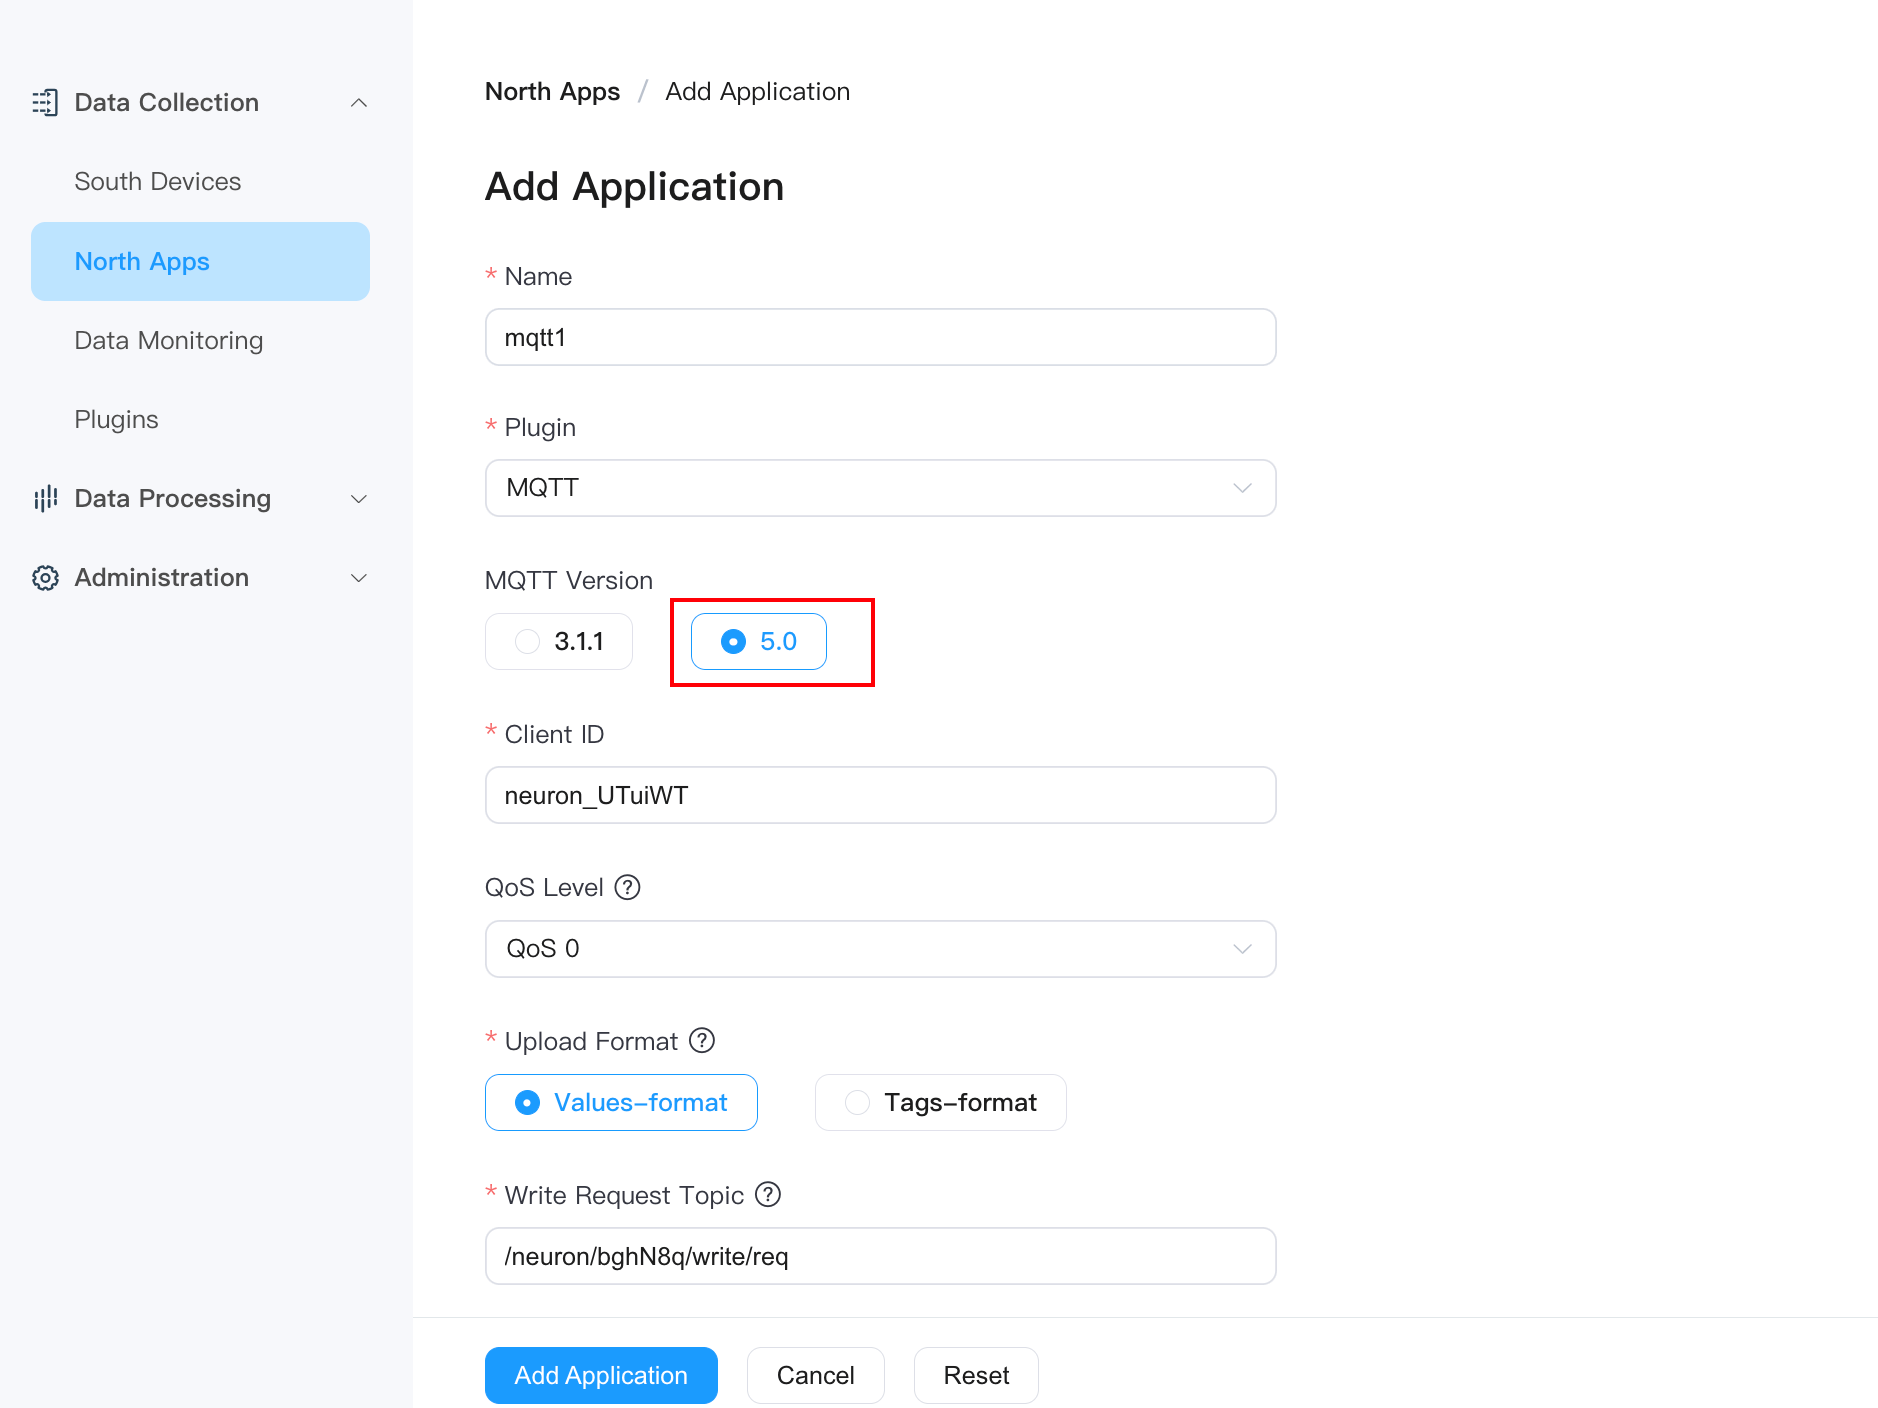Click the Administration gear icon
1878x1408 pixels.
(46, 577)
